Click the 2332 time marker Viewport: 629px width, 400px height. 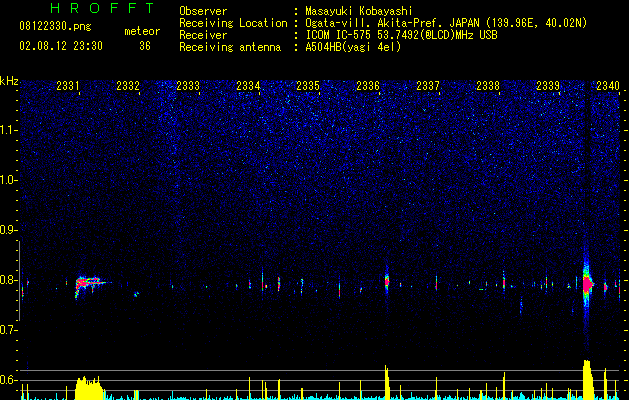click(128, 85)
